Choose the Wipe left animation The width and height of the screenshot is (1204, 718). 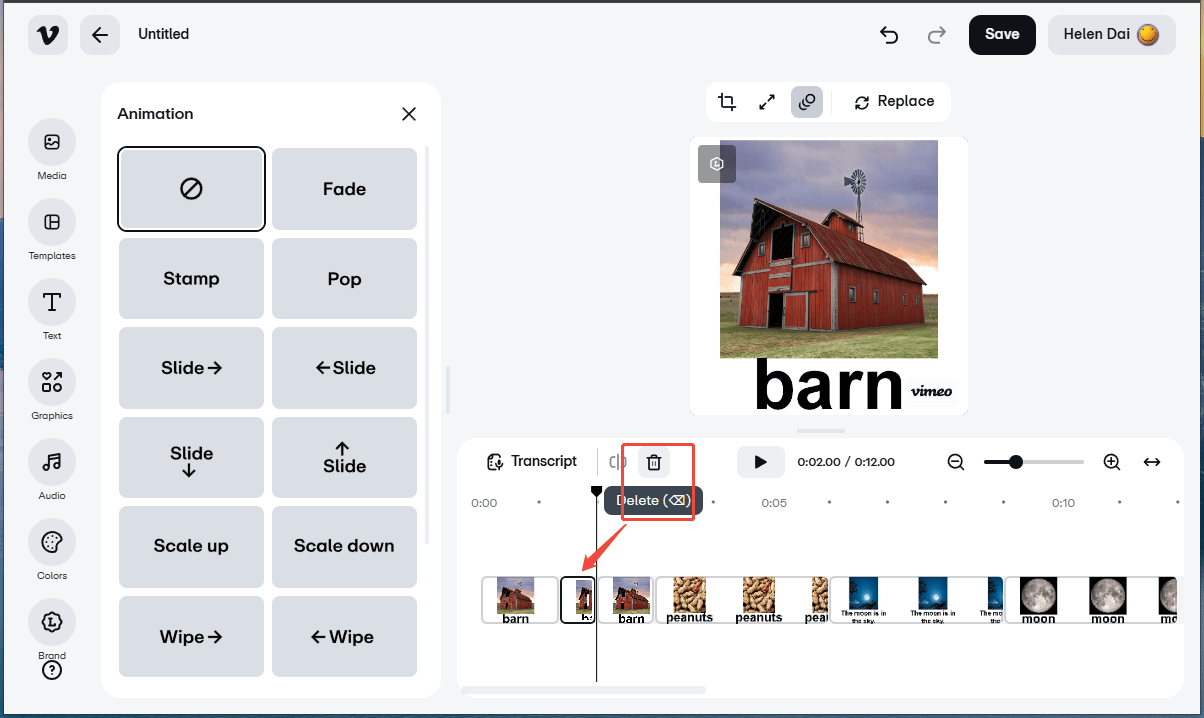click(344, 636)
